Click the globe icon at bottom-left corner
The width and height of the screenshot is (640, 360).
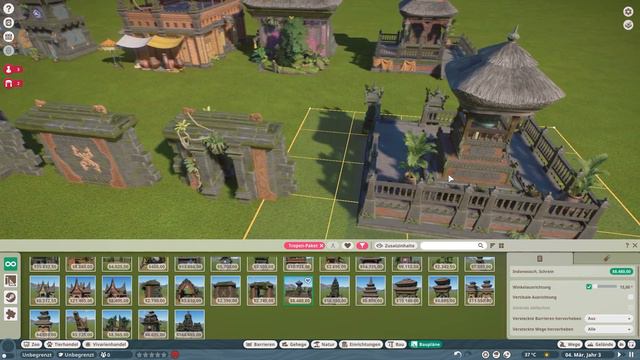coord(8,347)
